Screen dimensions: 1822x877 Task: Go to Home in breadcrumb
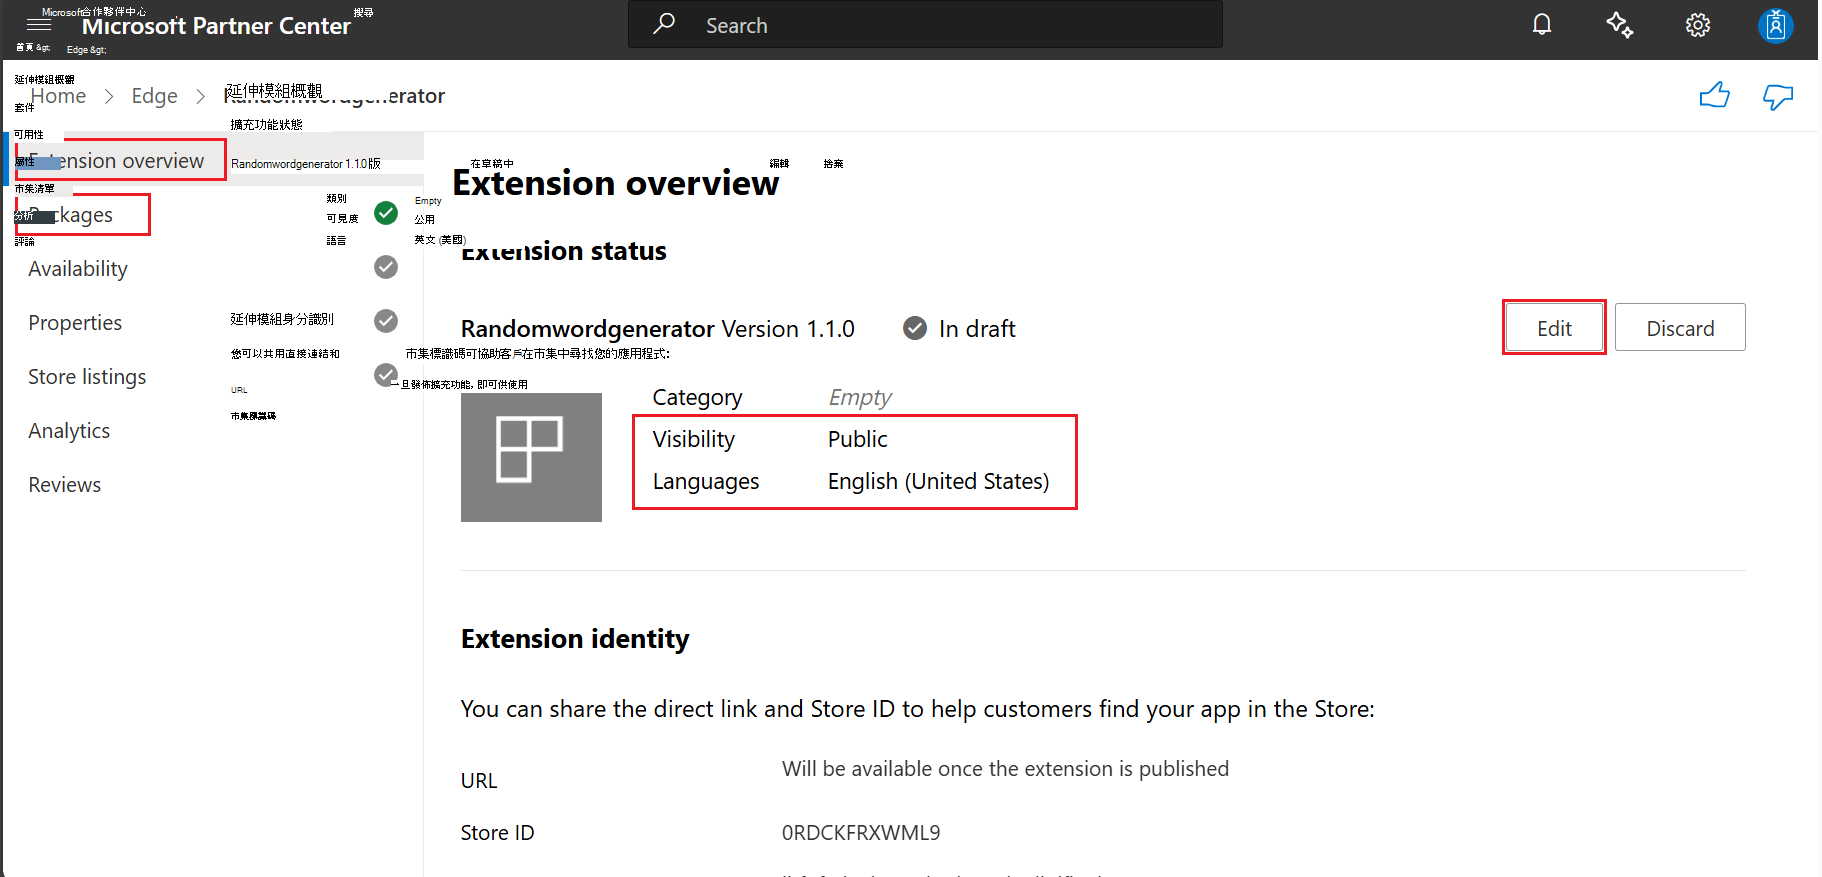[x=58, y=96]
